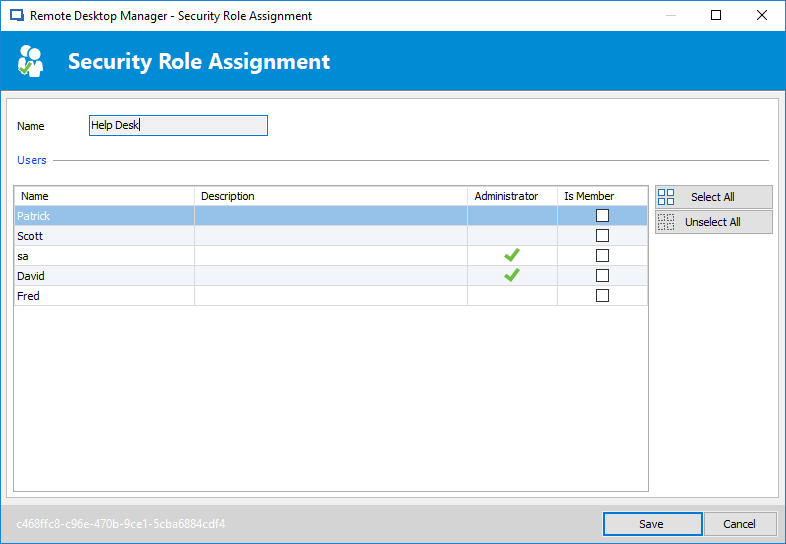Screen dimensions: 786x544
Task: Mark Fred as a member
Action: [x=602, y=296]
